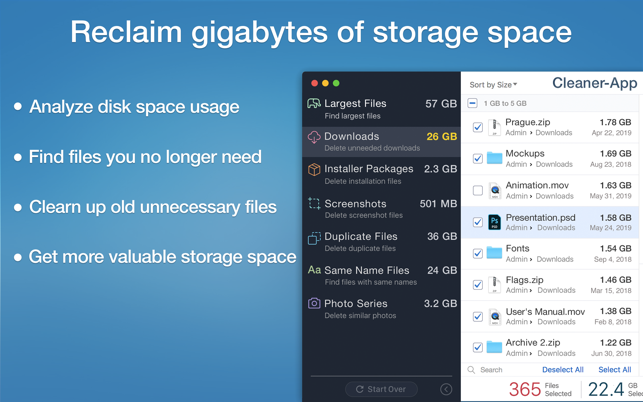Click the Deselect All link
Image resolution: width=643 pixels, height=402 pixels.
(x=562, y=370)
